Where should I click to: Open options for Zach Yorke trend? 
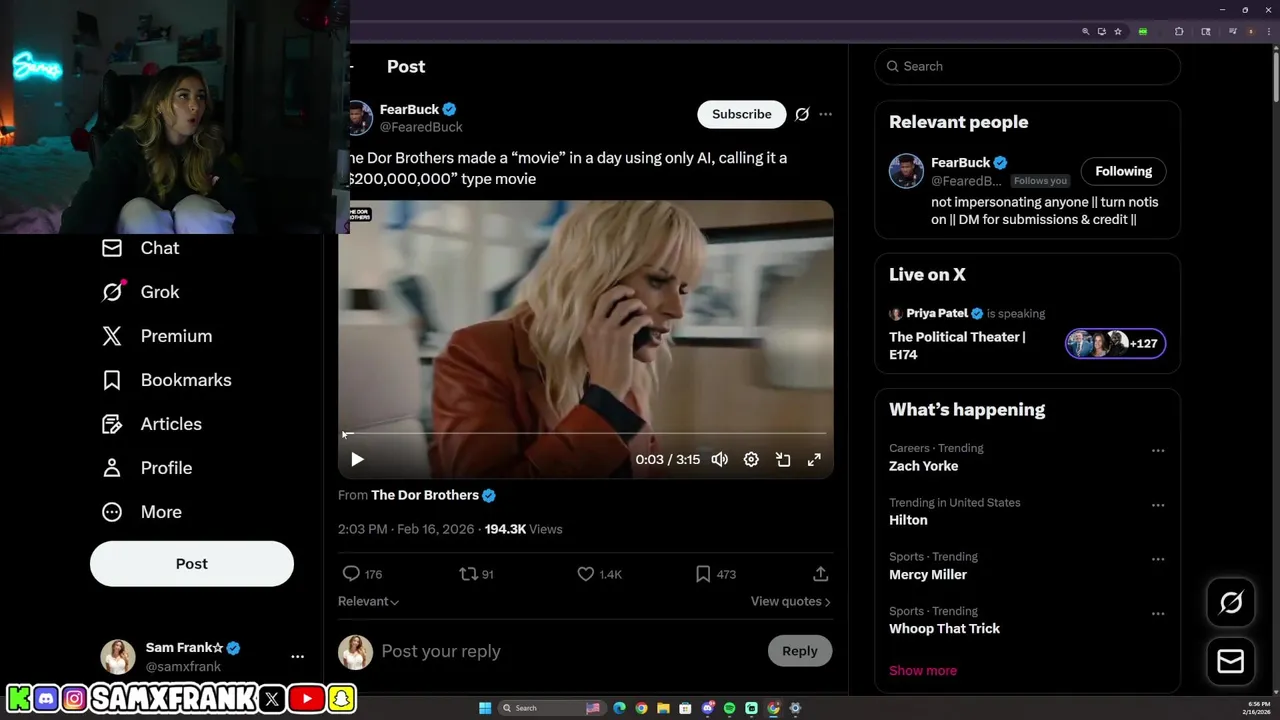1158,451
